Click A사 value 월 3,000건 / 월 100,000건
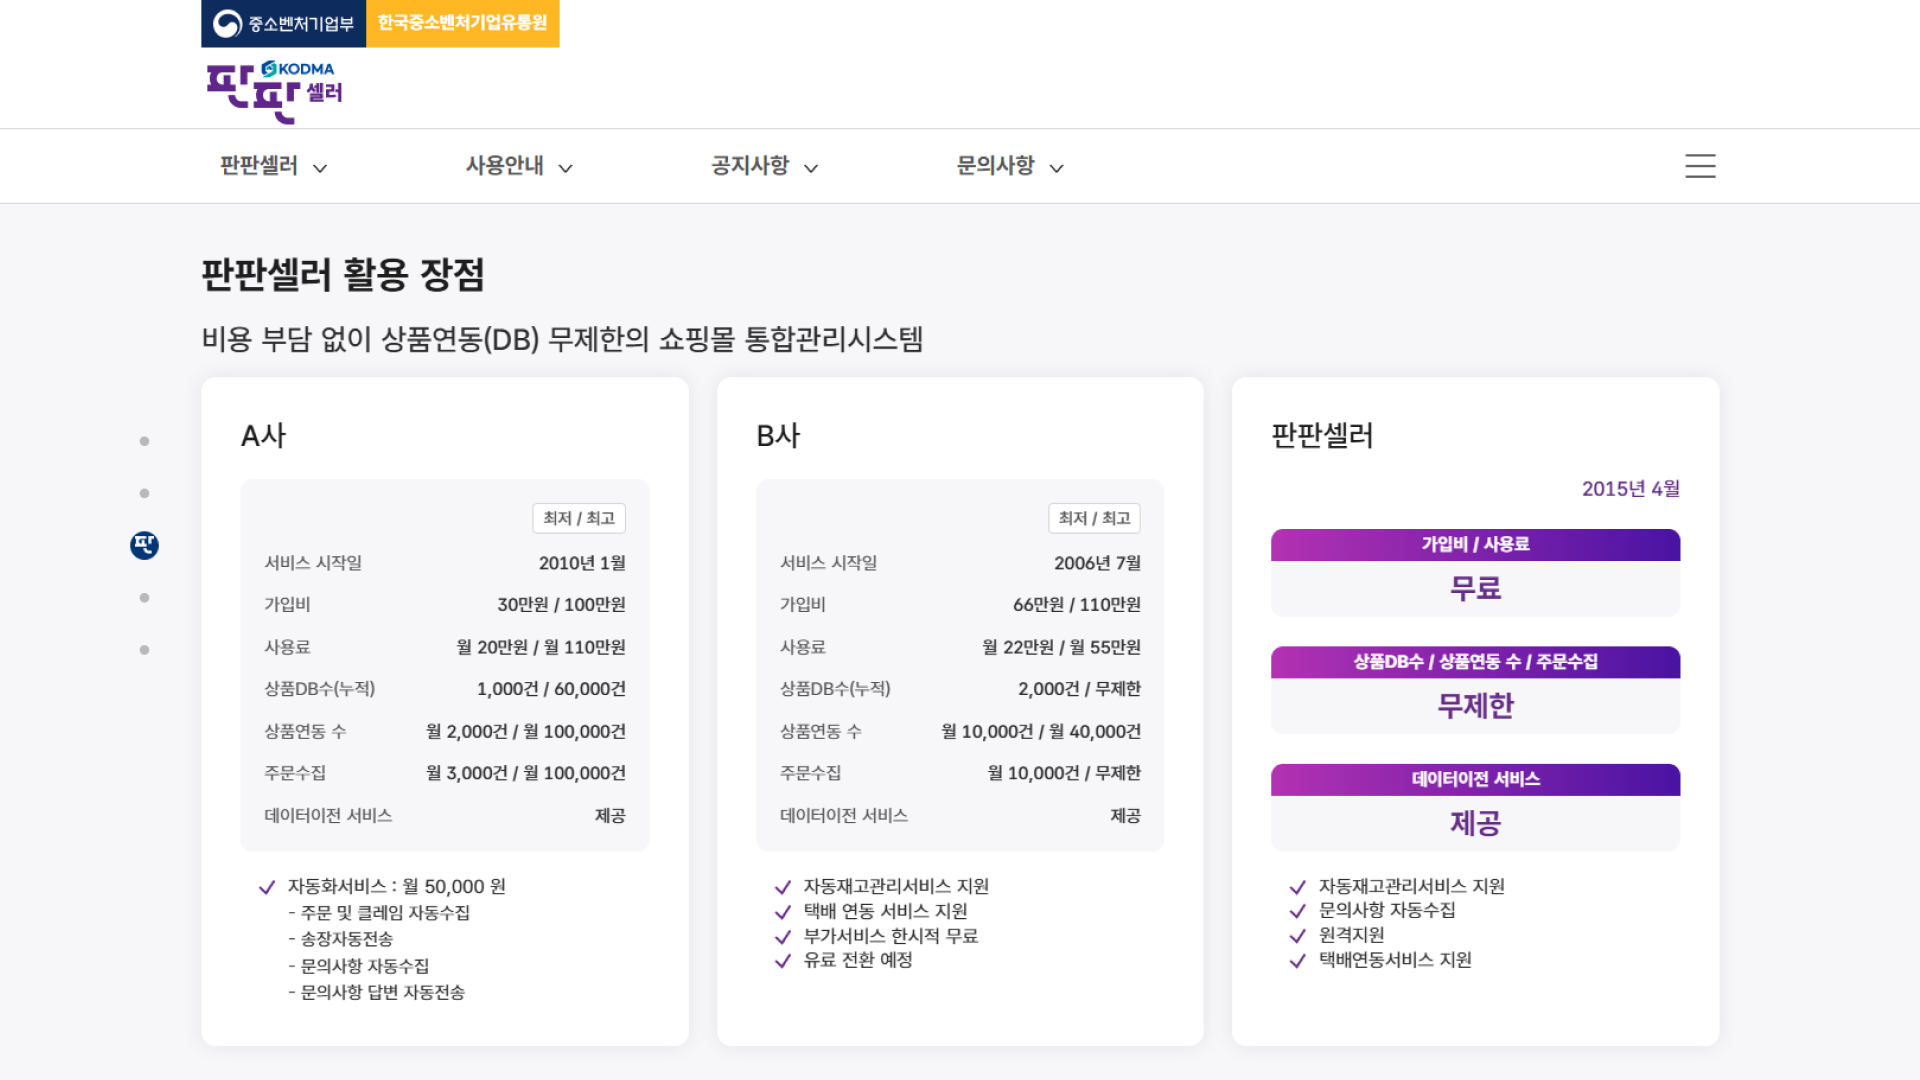Viewport: 1920px width, 1080px height. 526,774
